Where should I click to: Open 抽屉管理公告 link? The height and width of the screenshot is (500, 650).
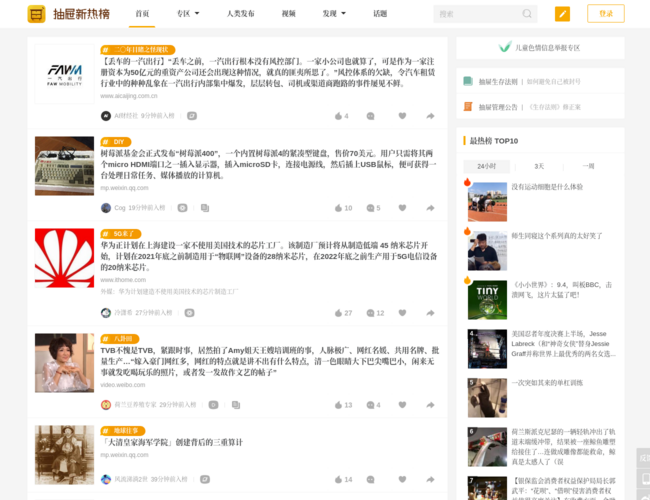tap(498, 107)
